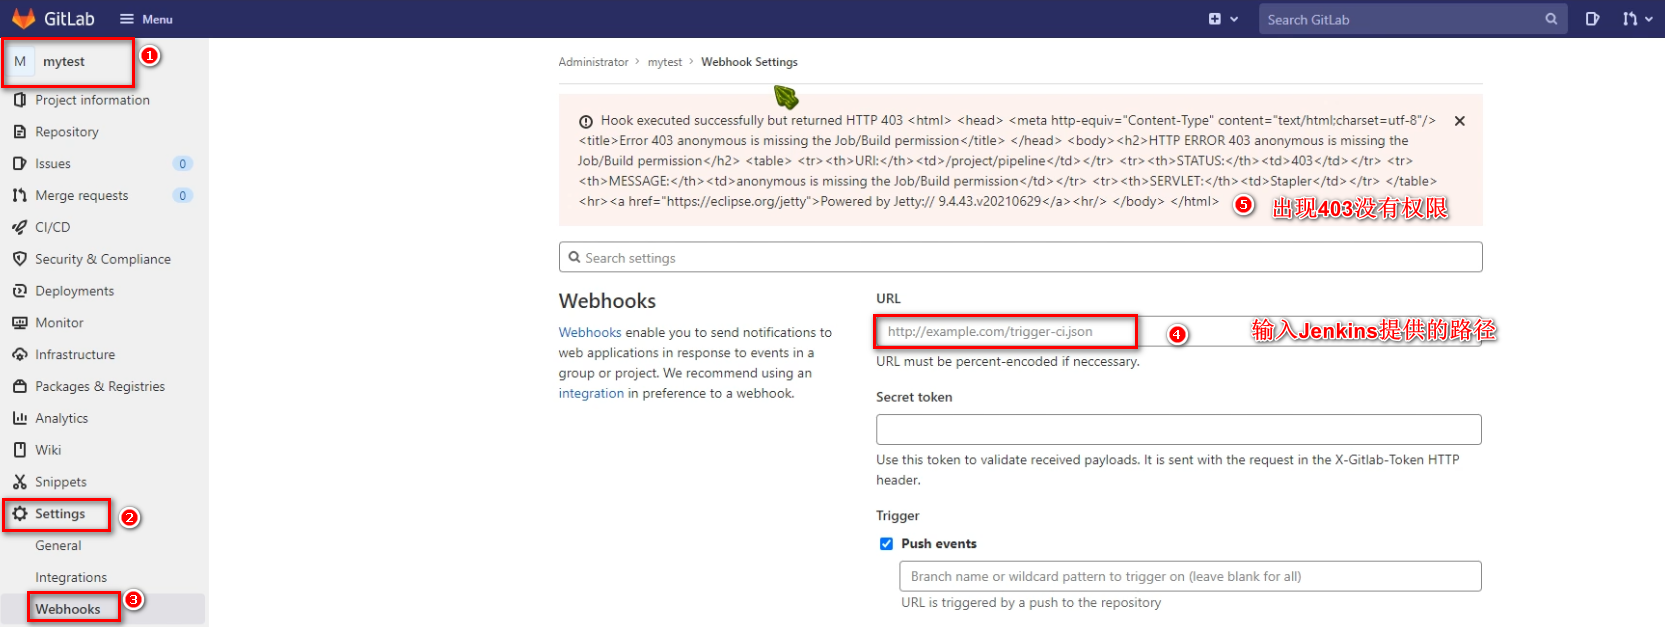Click the Issues sidebar icon
The width and height of the screenshot is (1665, 627).
click(x=20, y=164)
